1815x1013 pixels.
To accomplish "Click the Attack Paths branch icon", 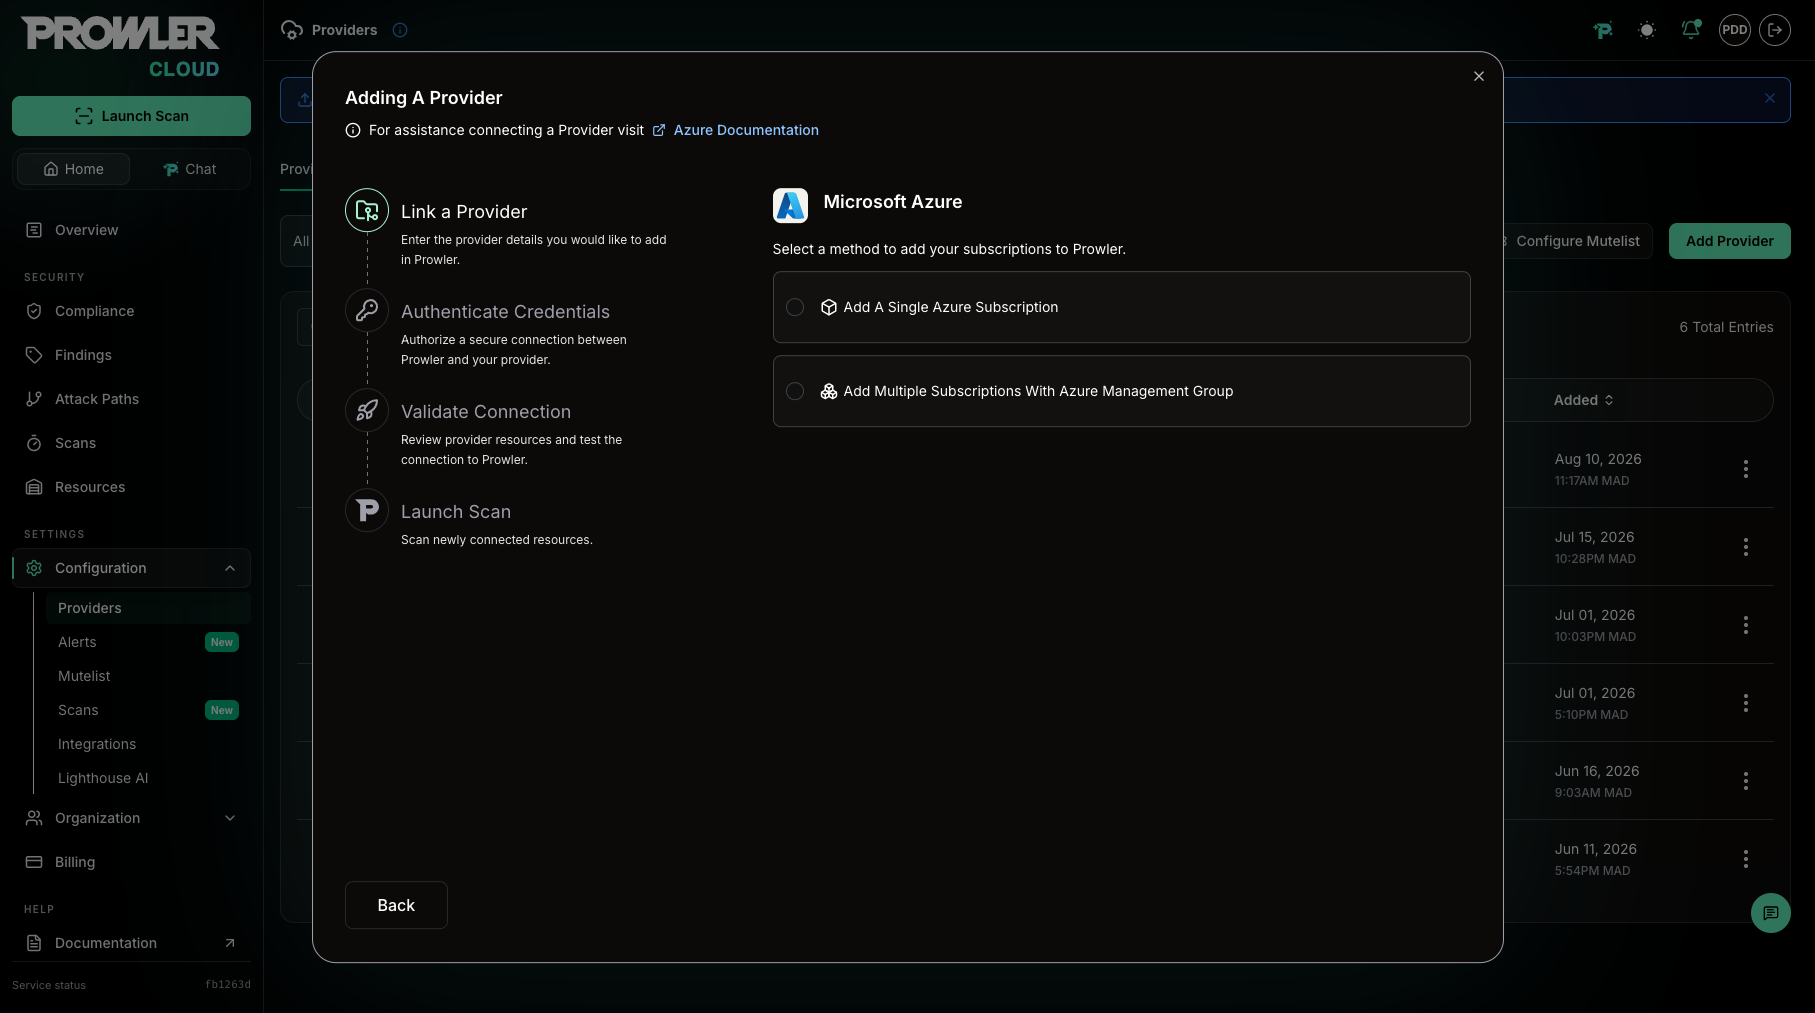I will point(34,399).
